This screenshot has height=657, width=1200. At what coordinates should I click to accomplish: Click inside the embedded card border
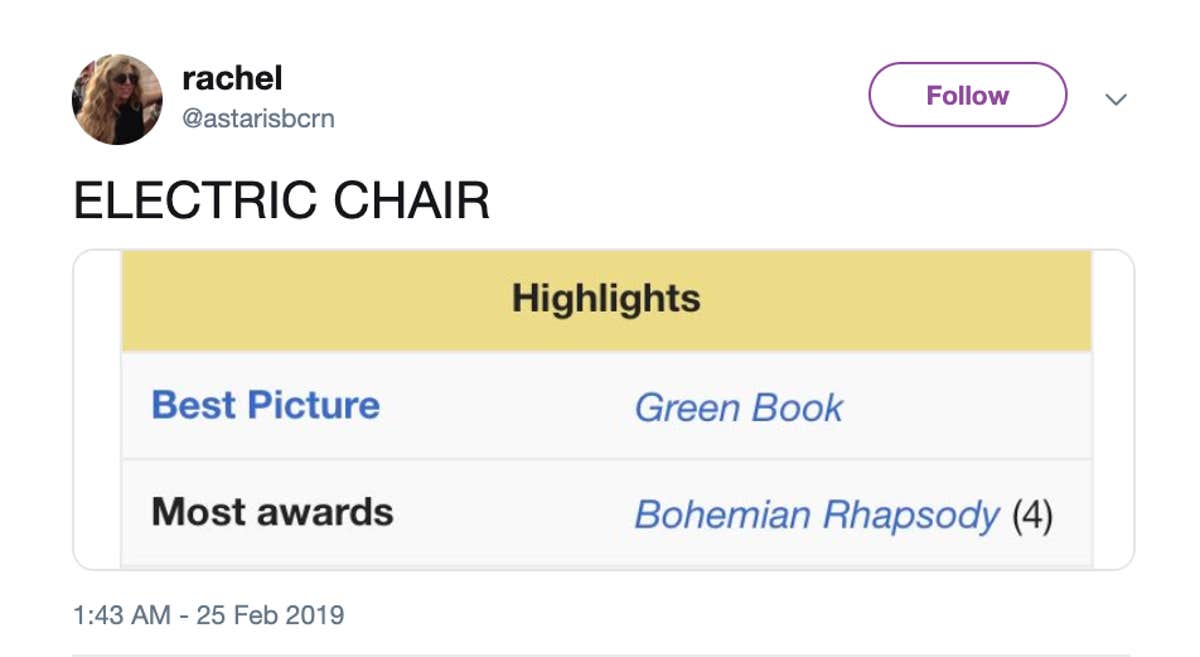(x=605, y=440)
